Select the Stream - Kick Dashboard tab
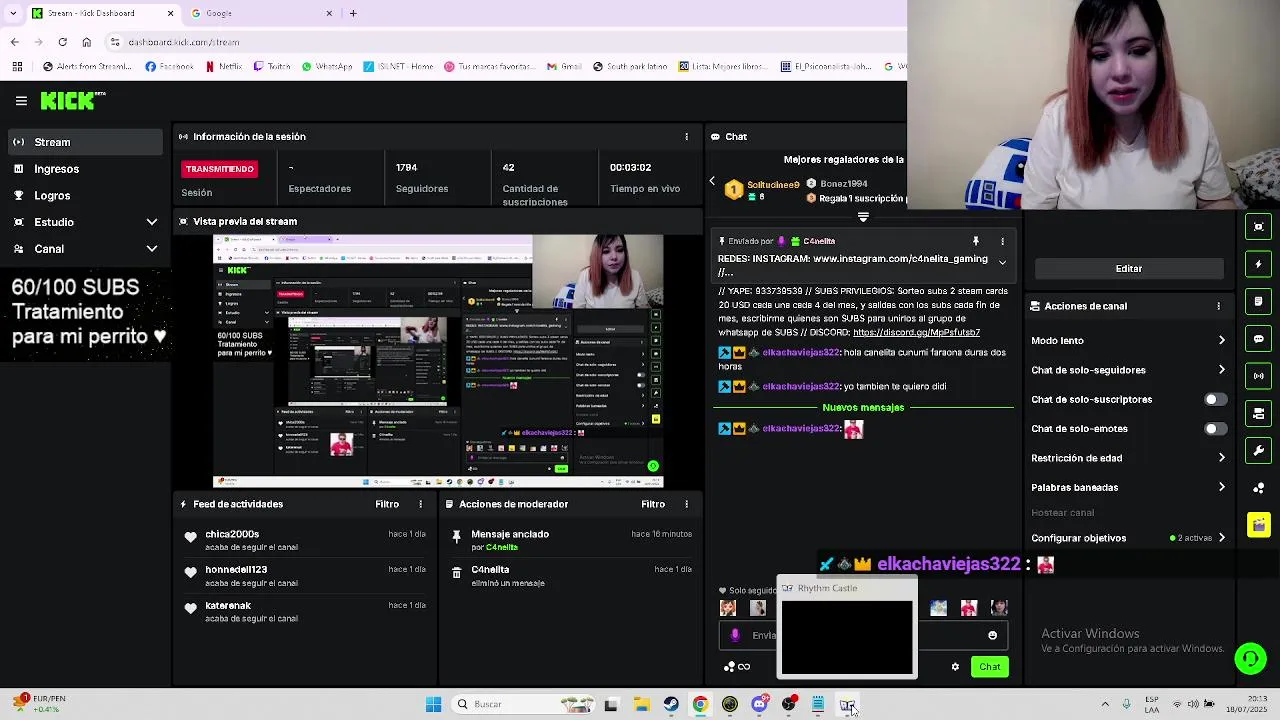1280x720 pixels. 103,13
